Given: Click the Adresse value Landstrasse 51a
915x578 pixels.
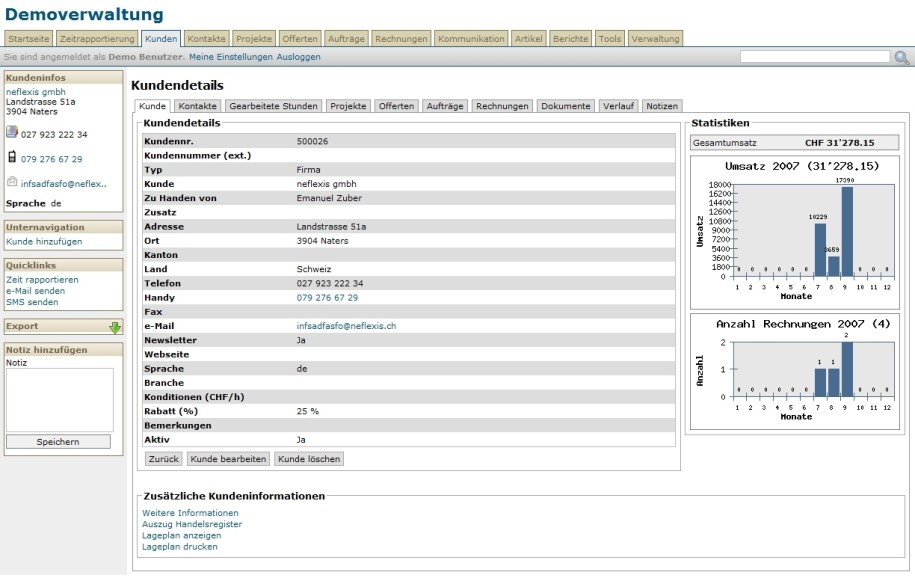Looking at the screenshot, I should 331,227.
